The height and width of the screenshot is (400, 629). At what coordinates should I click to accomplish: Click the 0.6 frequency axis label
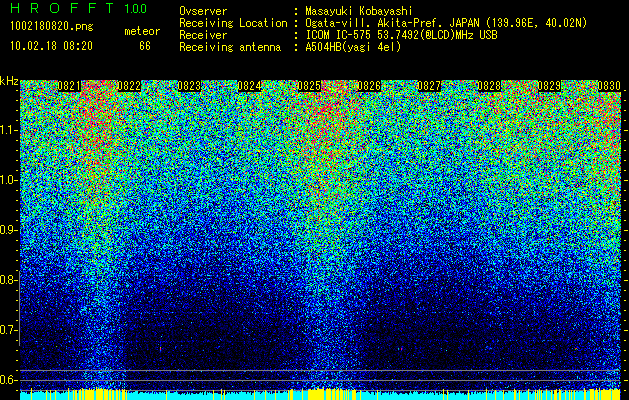(8, 380)
